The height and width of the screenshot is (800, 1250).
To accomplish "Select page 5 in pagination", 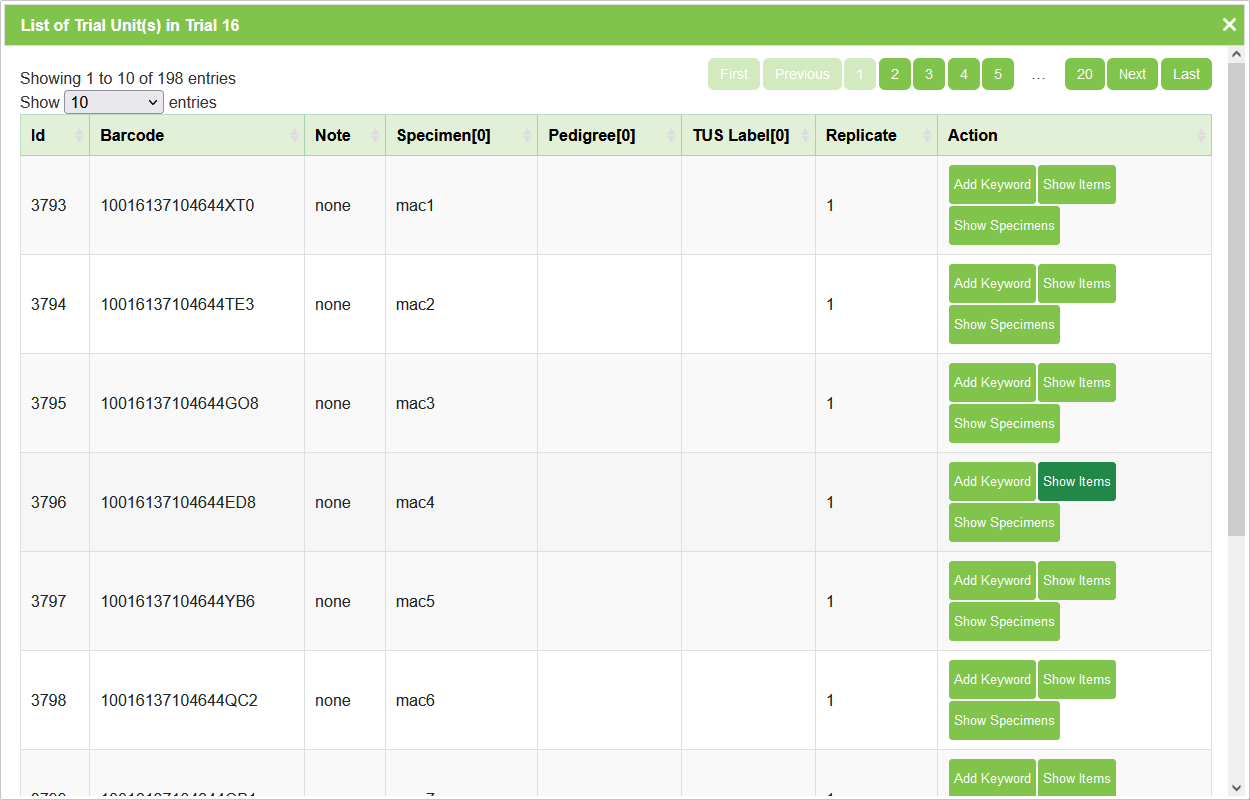I will pyautogui.click(x=997, y=74).
